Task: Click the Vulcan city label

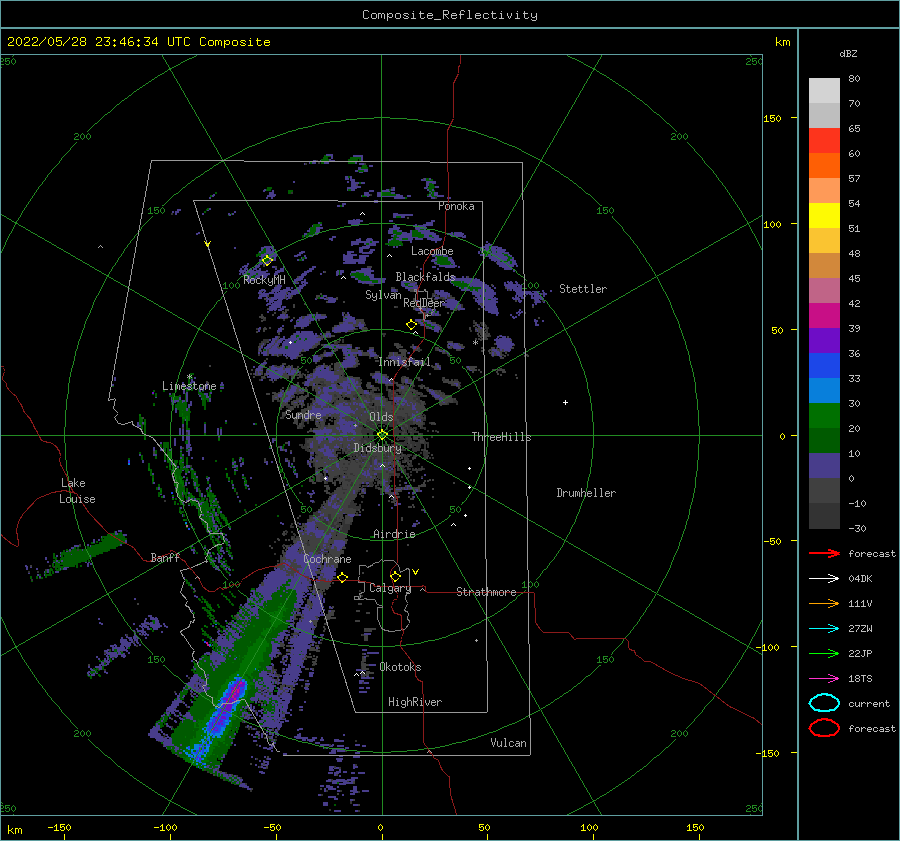Action: [509, 743]
